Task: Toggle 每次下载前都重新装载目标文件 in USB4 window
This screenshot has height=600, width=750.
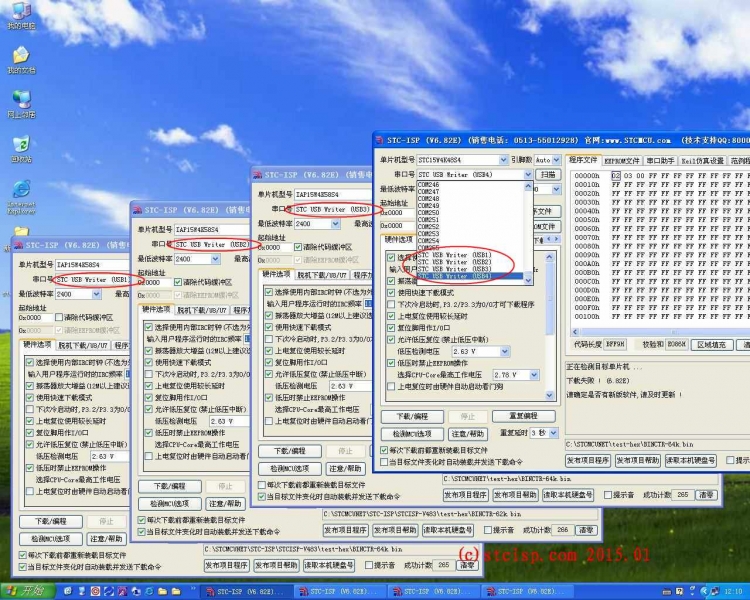Action: point(384,450)
